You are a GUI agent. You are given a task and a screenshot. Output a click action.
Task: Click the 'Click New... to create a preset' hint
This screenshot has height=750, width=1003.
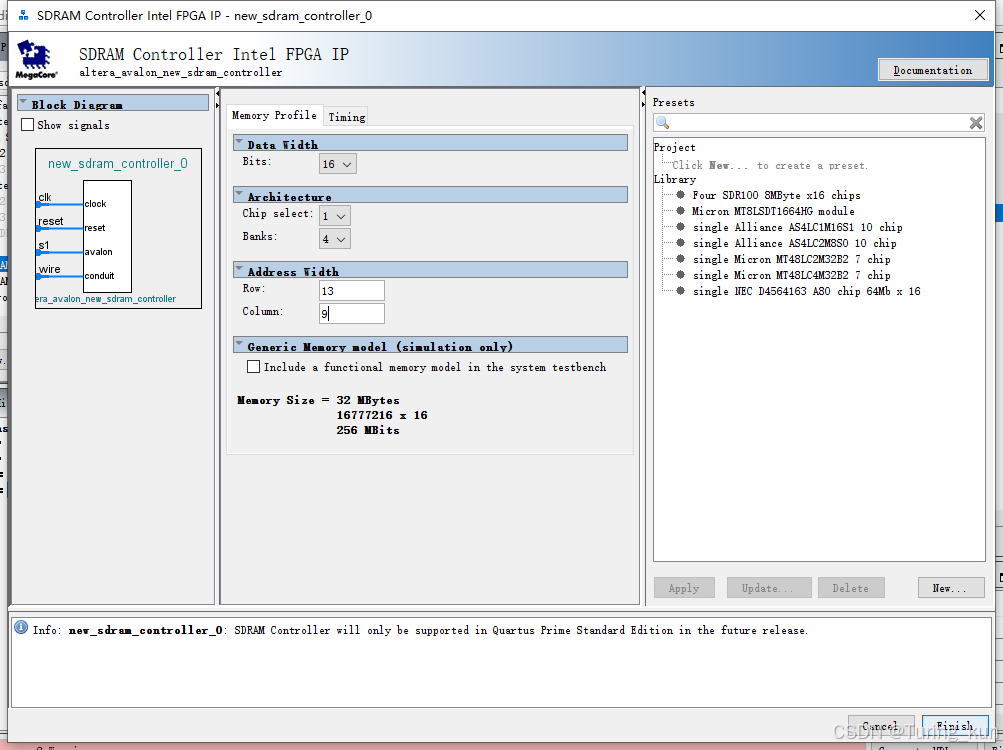pyautogui.click(x=770, y=165)
